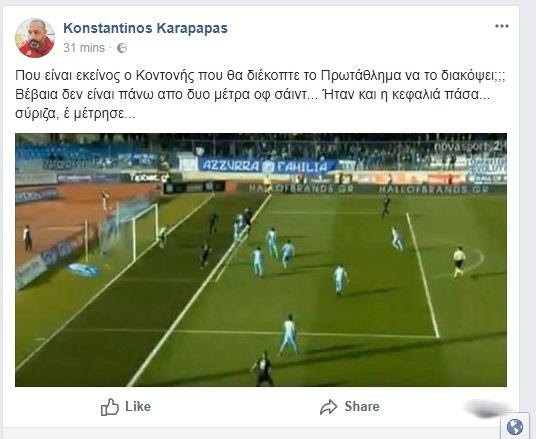Screen dimensions: 536x439
Task: Click the Share arrow icon
Action: click(329, 407)
